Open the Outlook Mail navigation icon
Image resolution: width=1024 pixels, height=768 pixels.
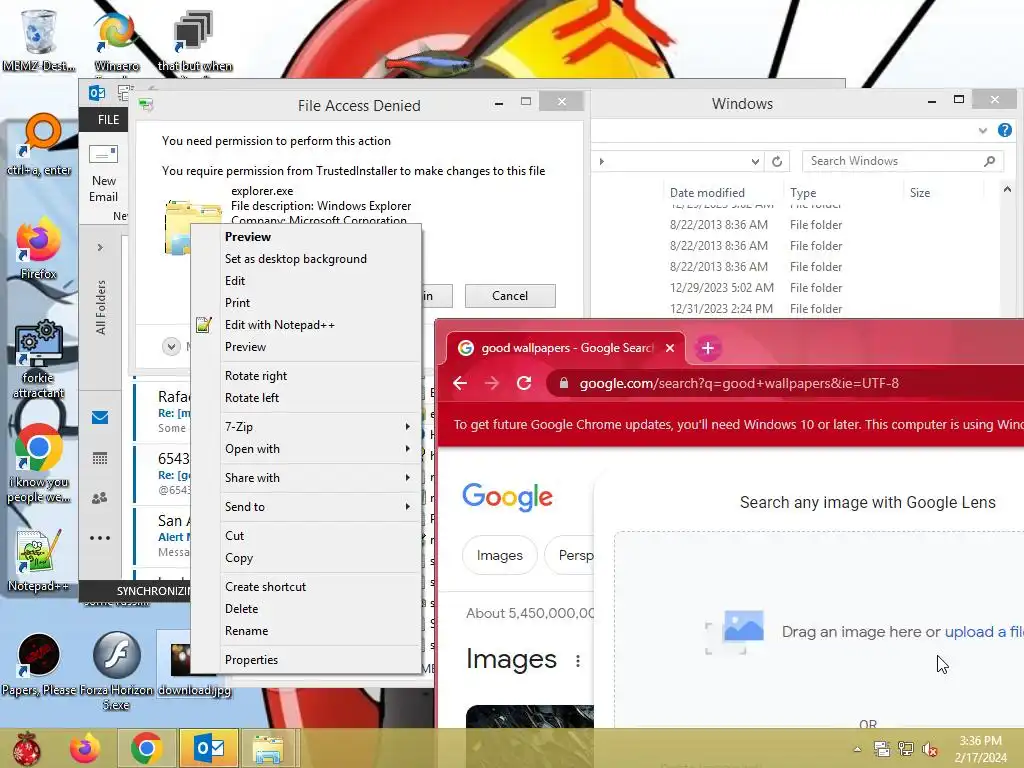(100, 417)
